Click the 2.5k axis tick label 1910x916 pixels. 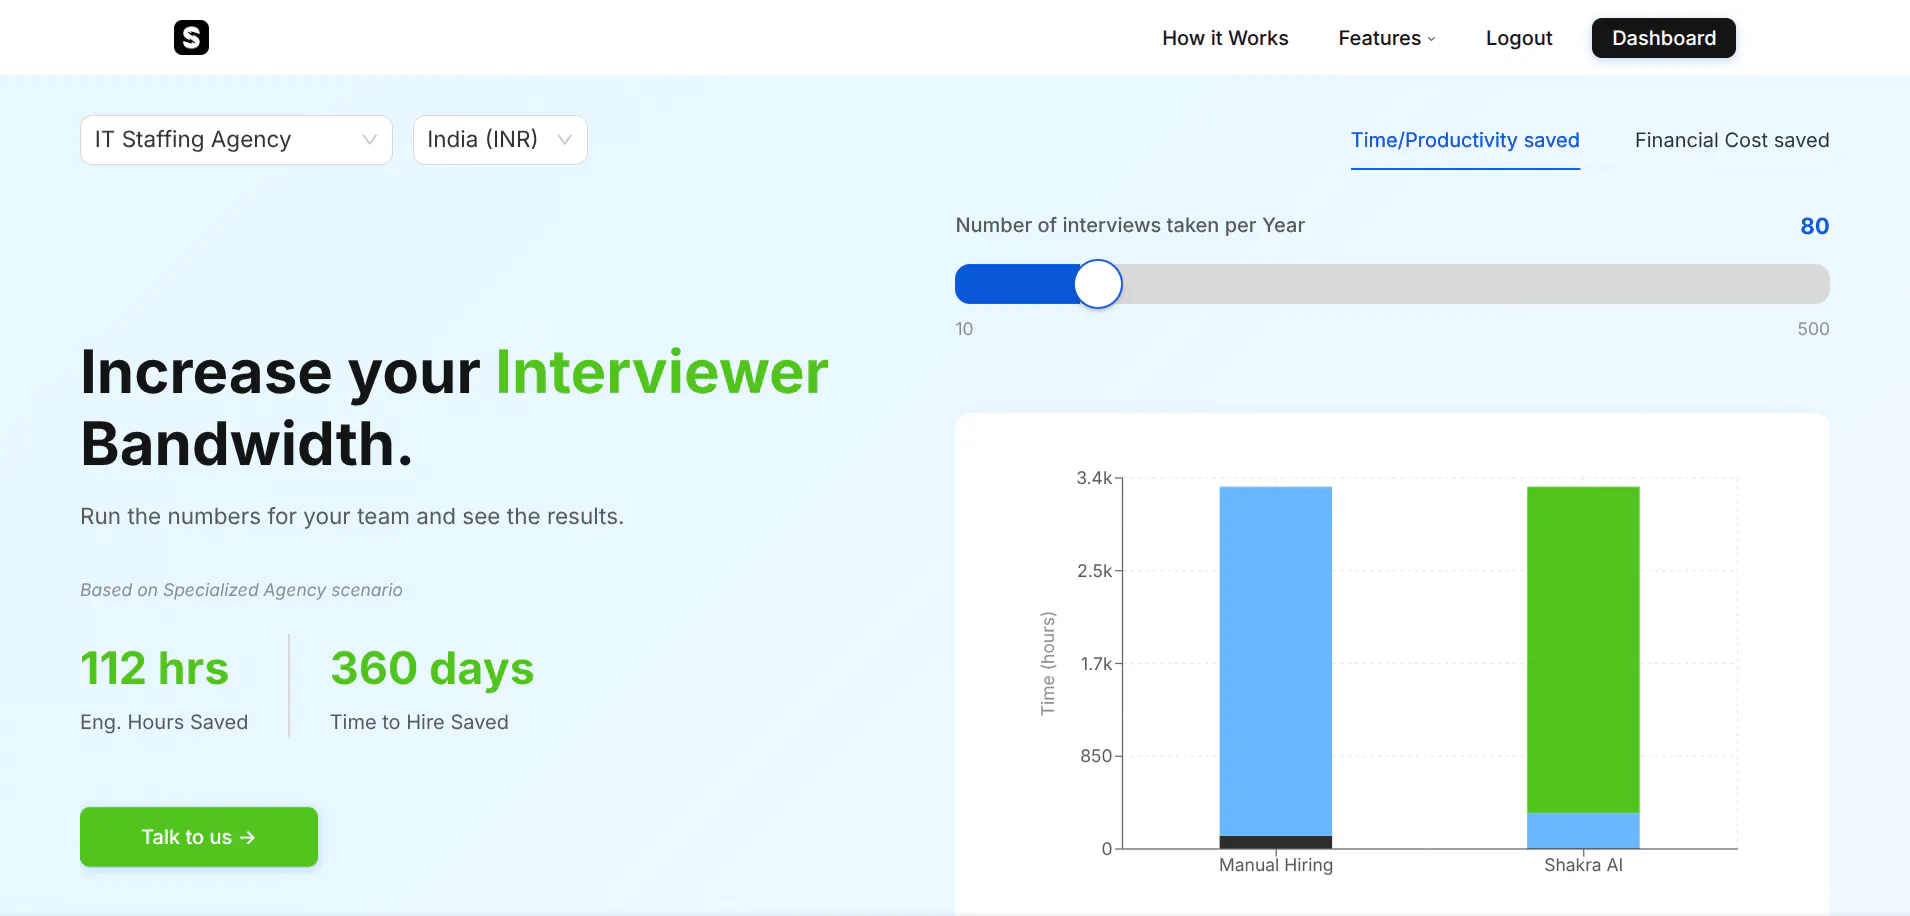1095,571
